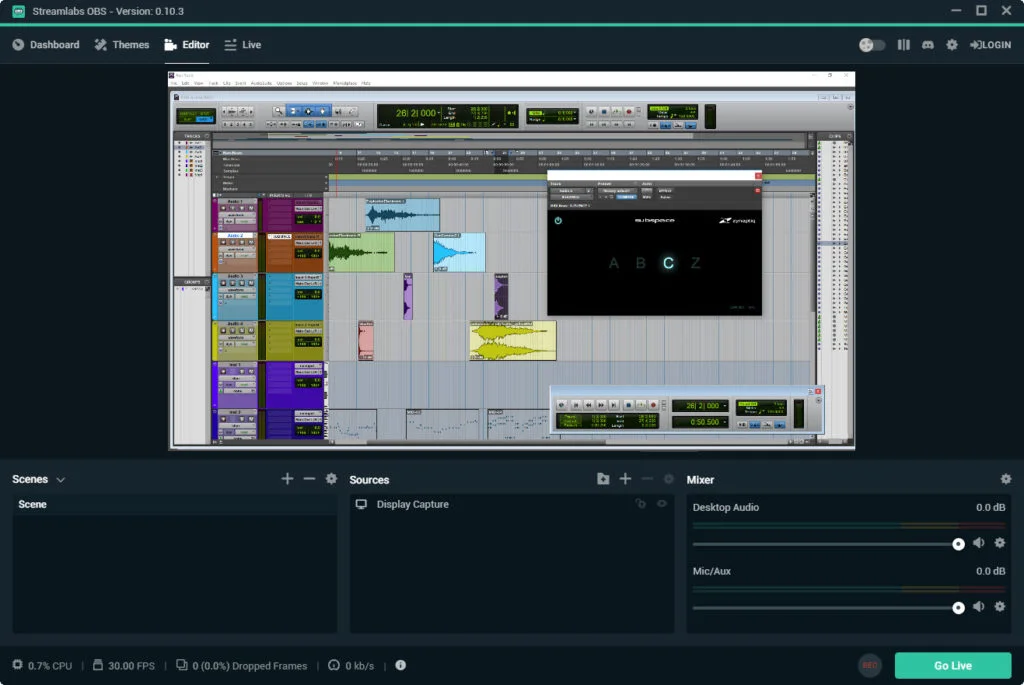The height and width of the screenshot is (685, 1024).
Task: Click subspace power icon in preview
Action: [558, 220]
